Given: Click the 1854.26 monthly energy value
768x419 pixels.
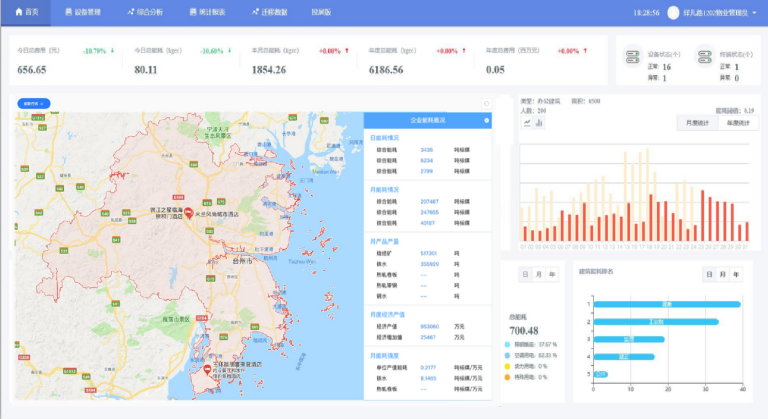Looking at the screenshot, I should (269, 70).
